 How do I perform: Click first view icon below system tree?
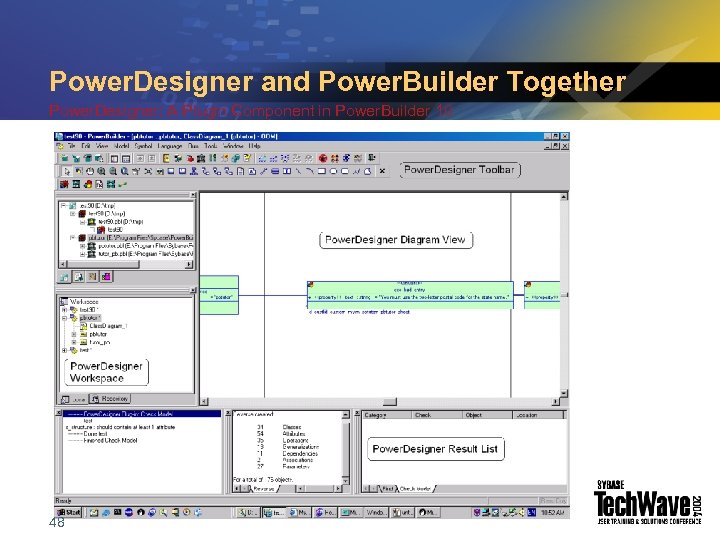click(x=64, y=277)
